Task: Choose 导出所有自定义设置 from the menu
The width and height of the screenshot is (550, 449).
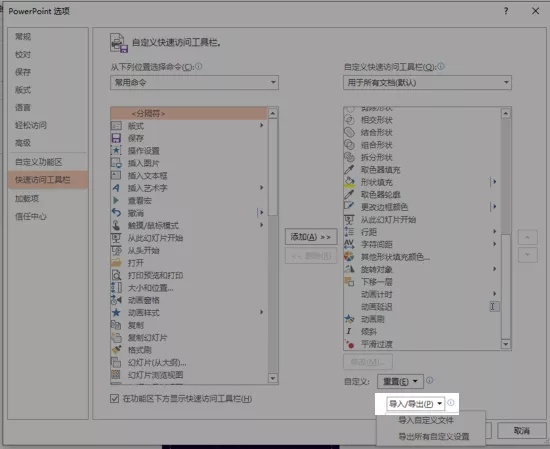Action: (434, 436)
